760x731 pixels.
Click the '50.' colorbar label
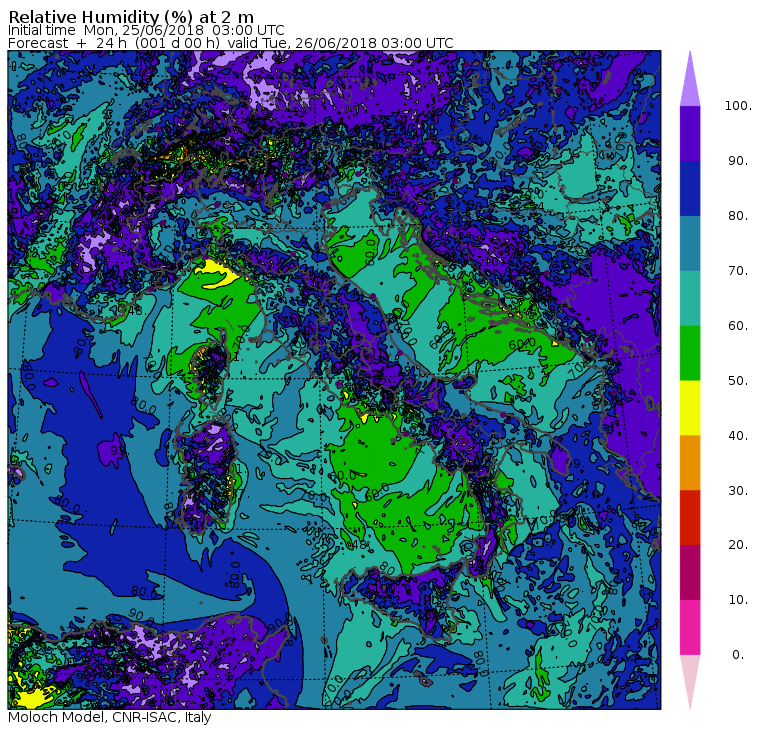tap(738, 381)
